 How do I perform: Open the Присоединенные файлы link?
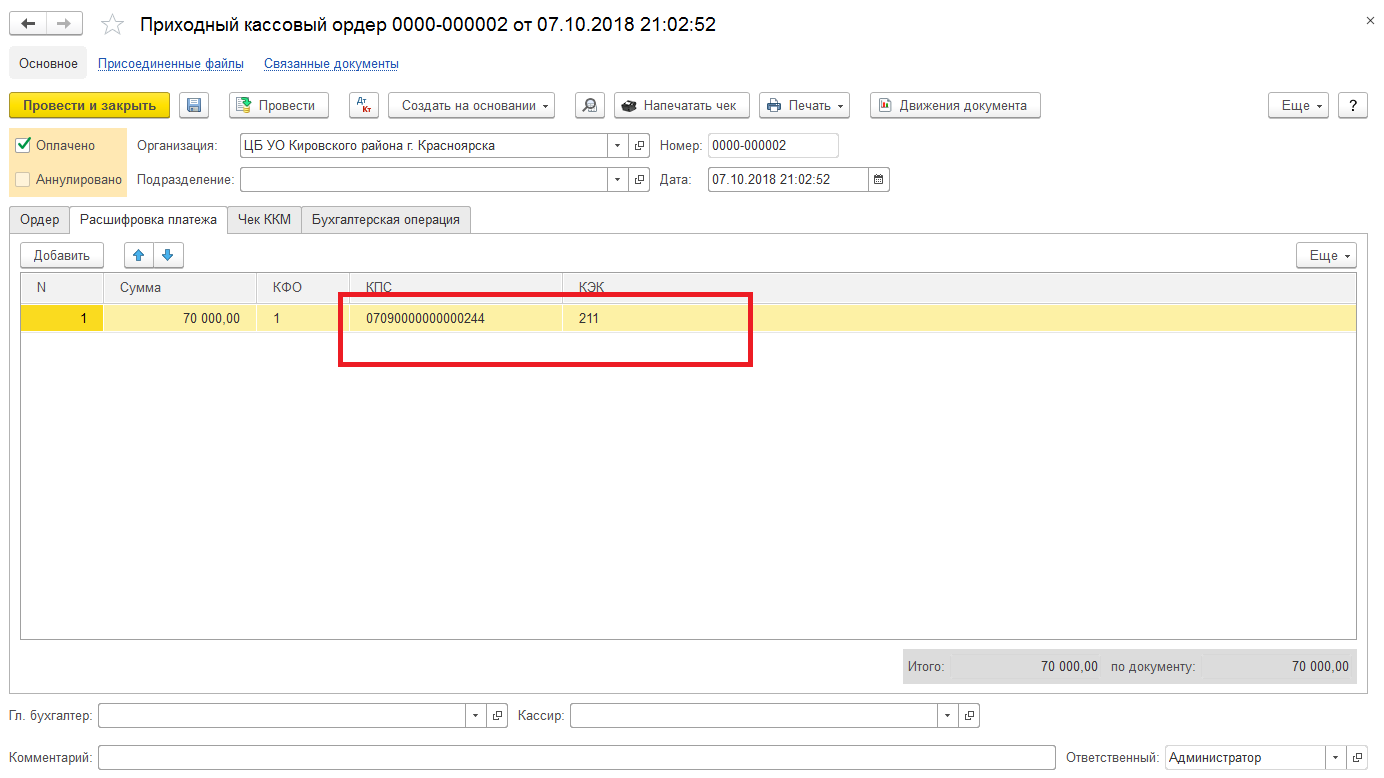[x=171, y=64]
